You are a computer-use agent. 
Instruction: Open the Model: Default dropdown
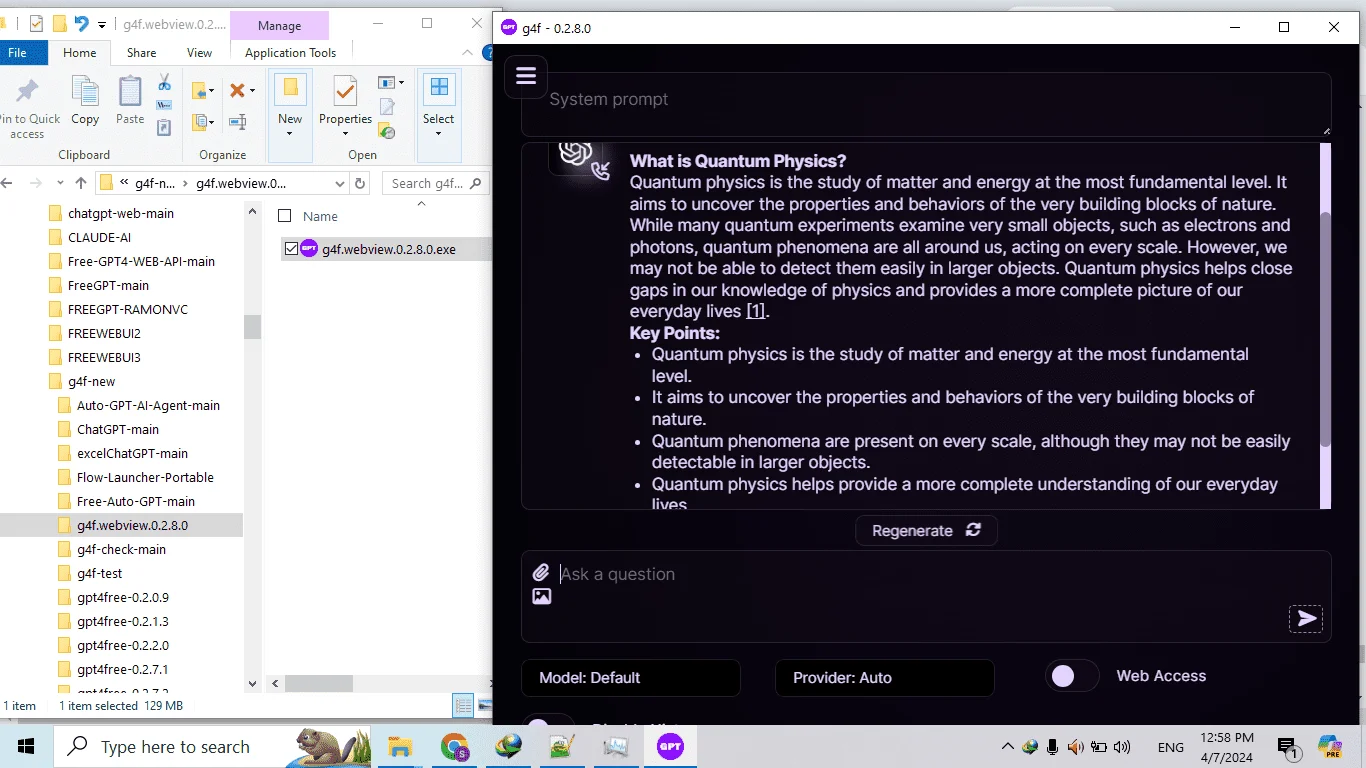[631, 678]
